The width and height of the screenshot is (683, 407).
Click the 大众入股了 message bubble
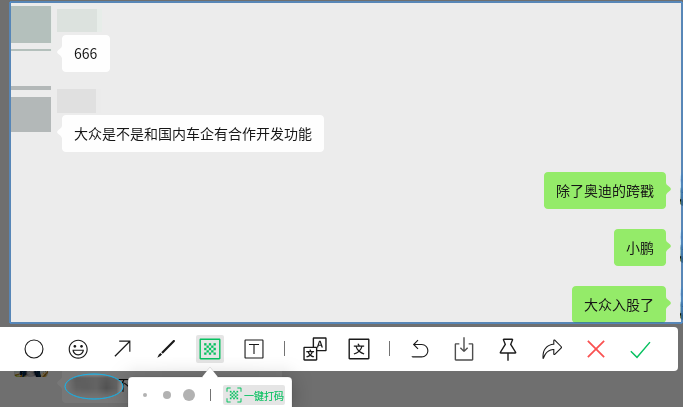click(619, 305)
